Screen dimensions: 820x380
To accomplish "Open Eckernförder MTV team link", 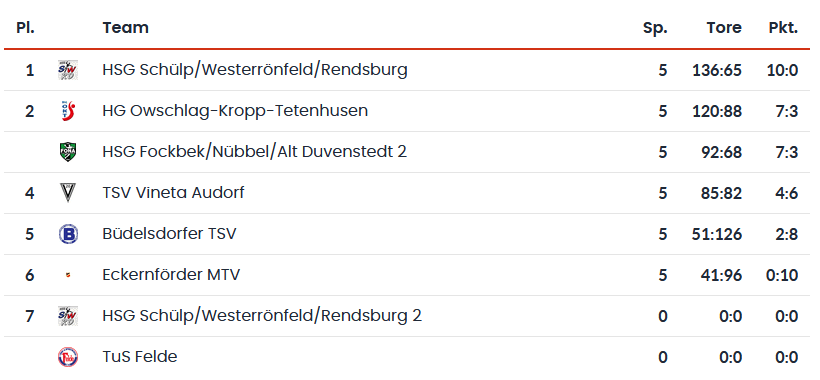I will (171, 275).
